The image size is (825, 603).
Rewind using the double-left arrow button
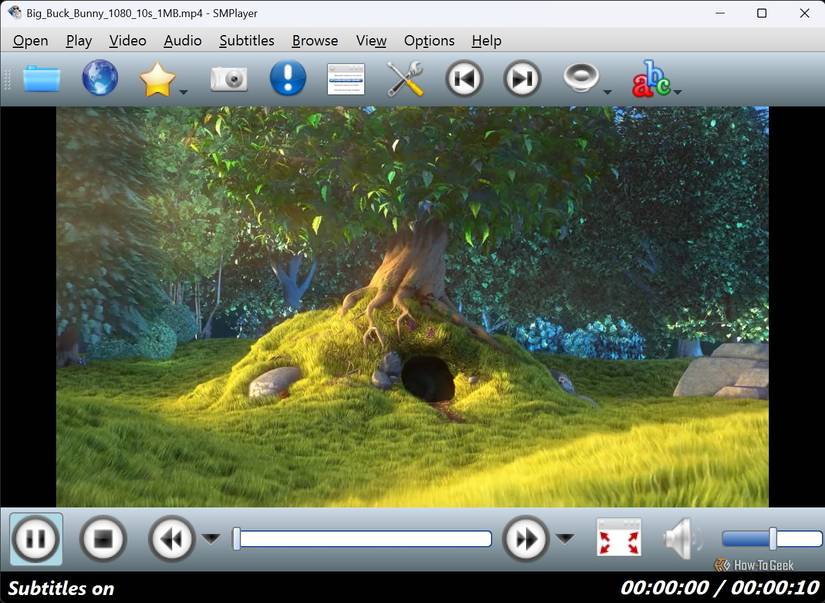pos(172,539)
